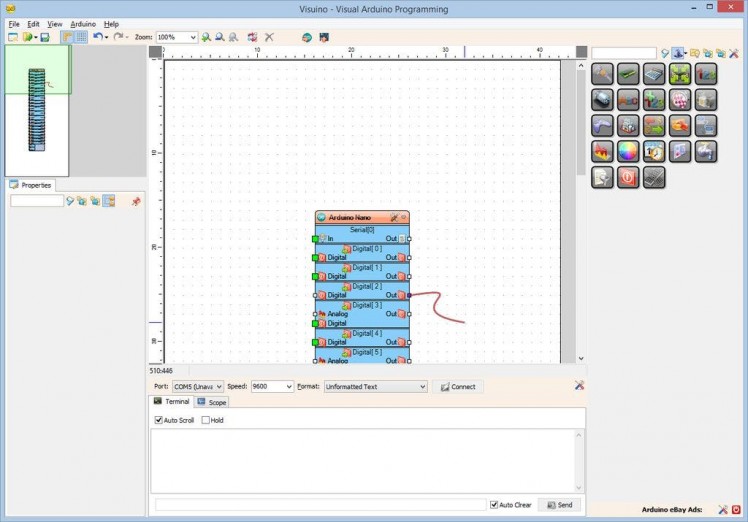This screenshot has height=522, width=748.
Task: Select the red power-button component category
Action: [628, 177]
